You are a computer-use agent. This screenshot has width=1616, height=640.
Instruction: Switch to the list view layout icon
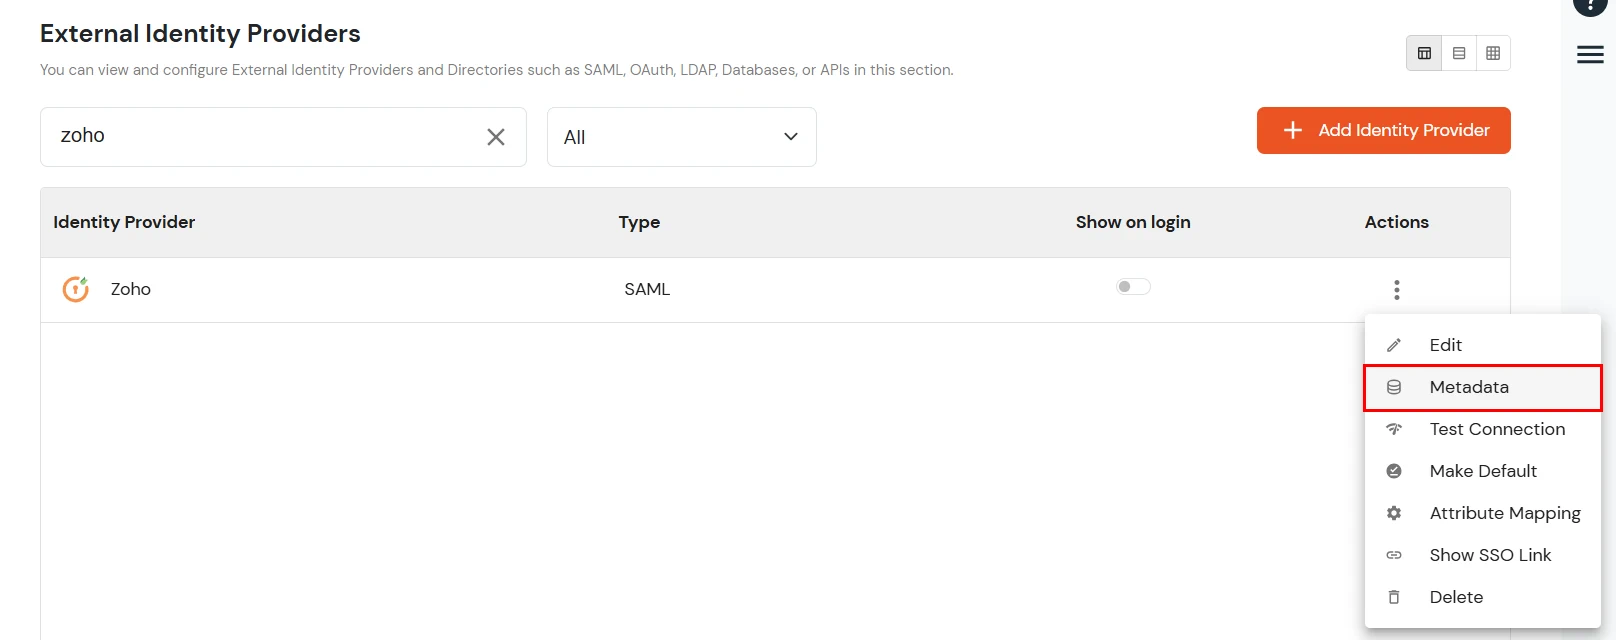click(1459, 53)
